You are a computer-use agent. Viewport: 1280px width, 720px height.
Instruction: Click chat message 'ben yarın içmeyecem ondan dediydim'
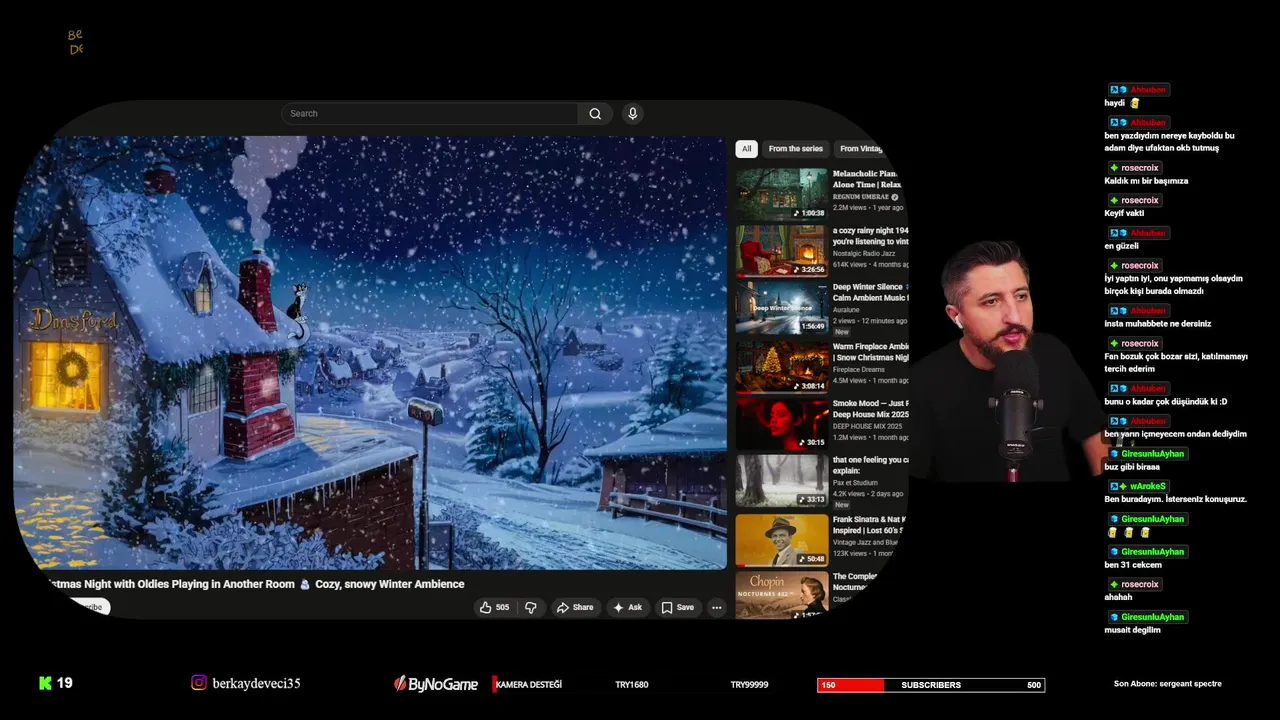(1175, 434)
